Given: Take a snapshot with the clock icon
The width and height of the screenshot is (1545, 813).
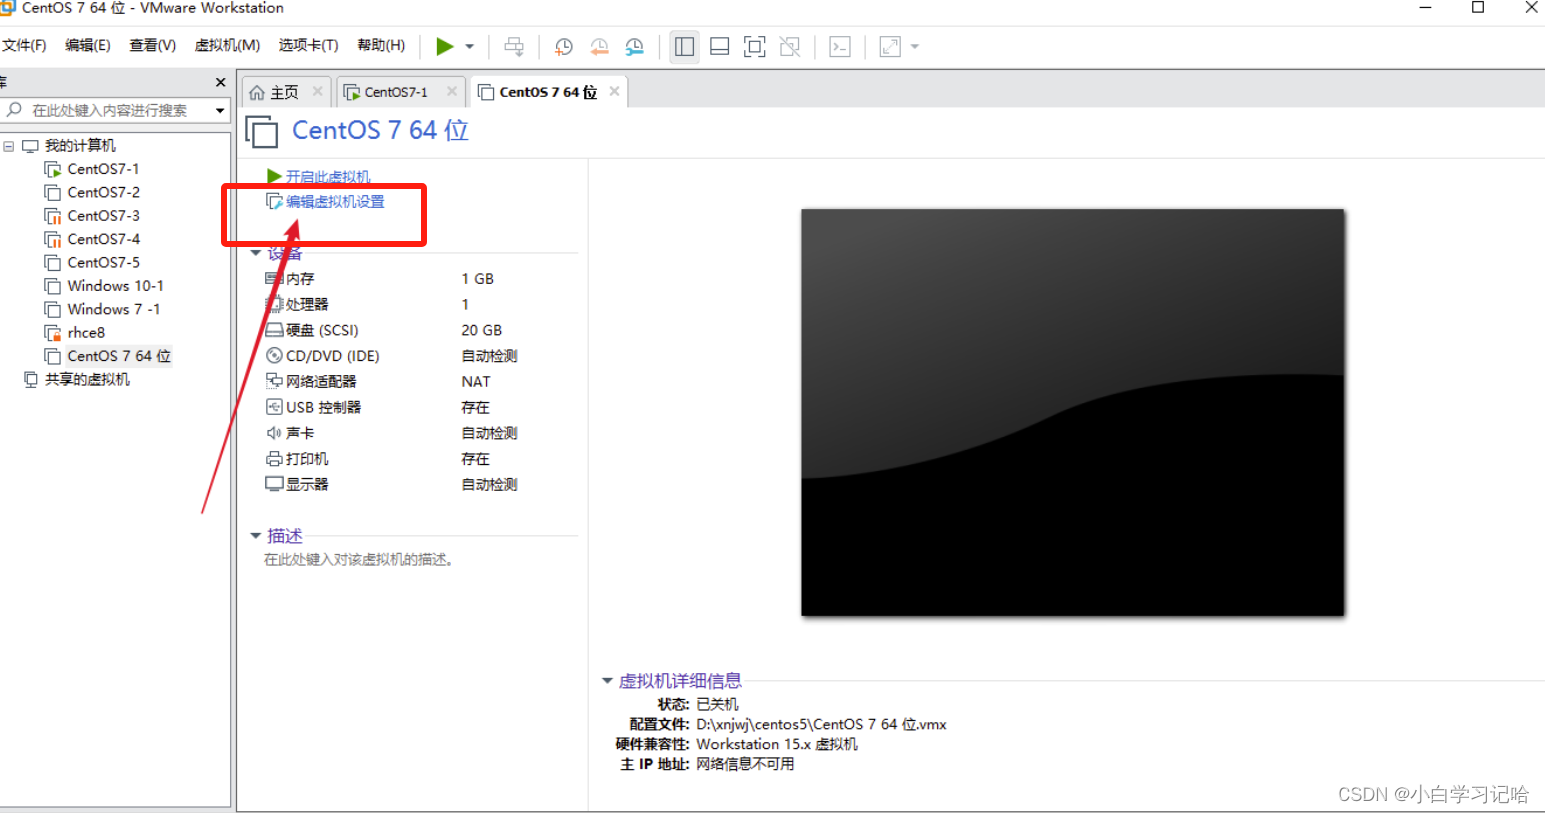Looking at the screenshot, I should click(x=564, y=46).
